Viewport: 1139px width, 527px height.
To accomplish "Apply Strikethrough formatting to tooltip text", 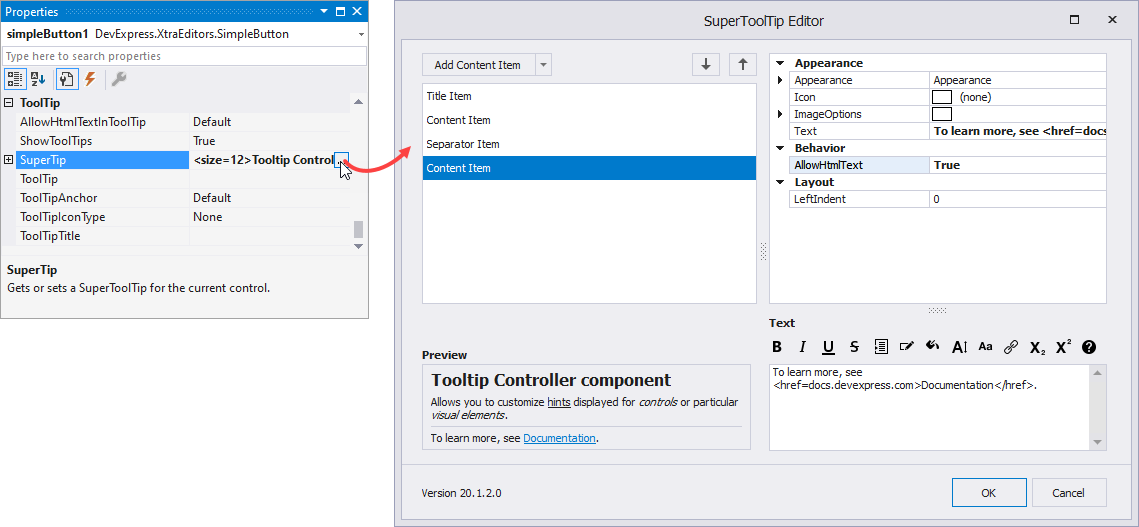I will coord(854,347).
